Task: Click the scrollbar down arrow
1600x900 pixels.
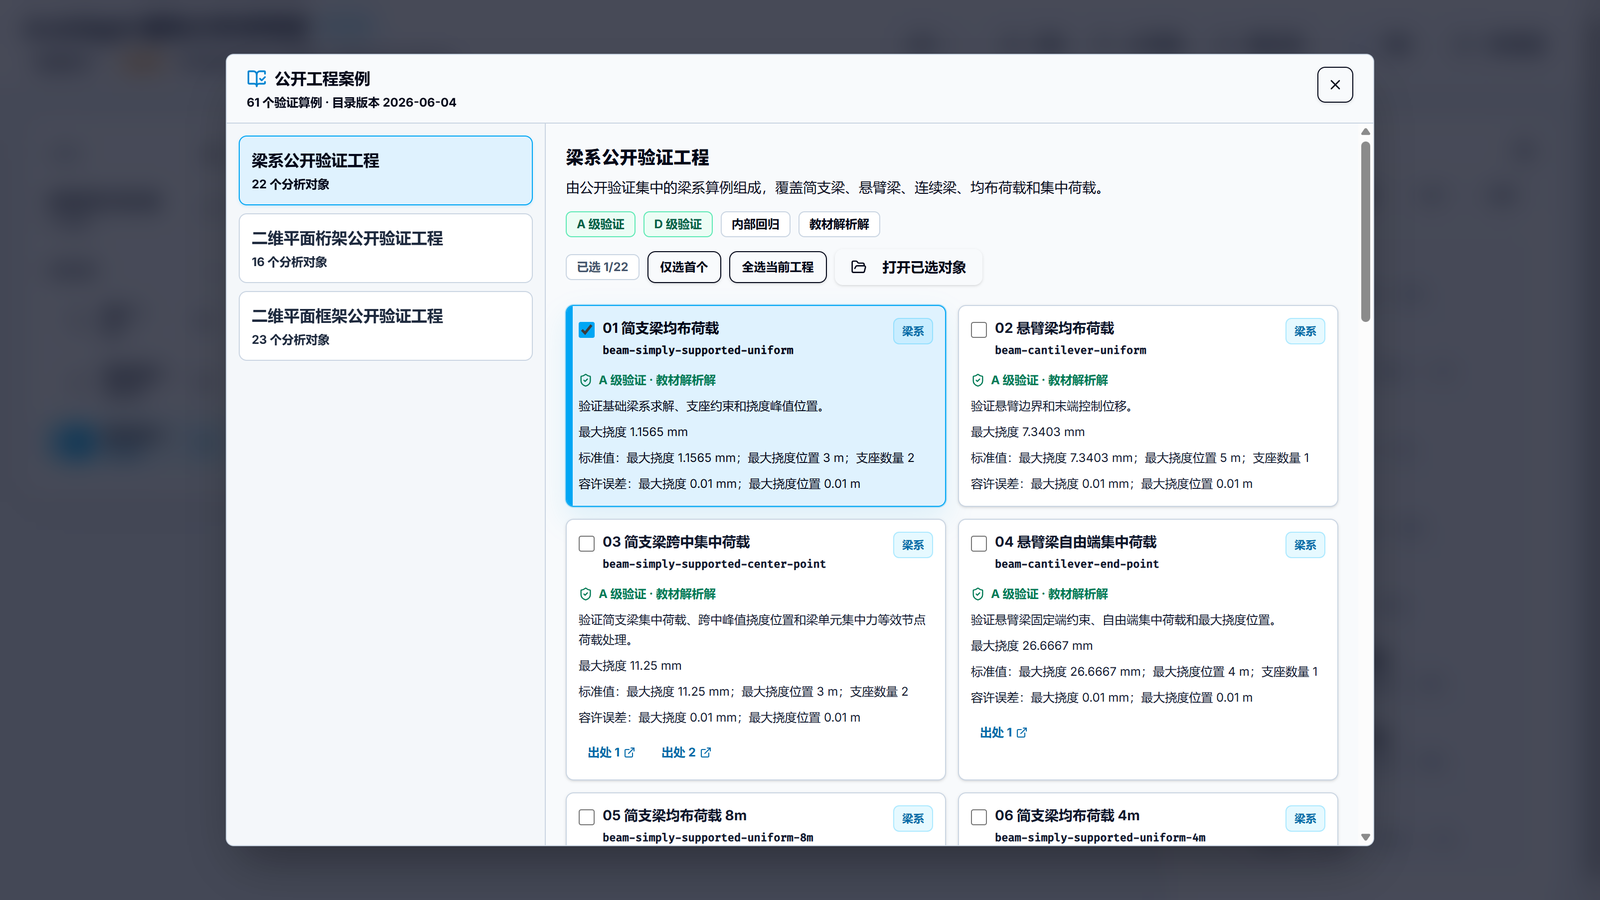Action: pos(1365,837)
